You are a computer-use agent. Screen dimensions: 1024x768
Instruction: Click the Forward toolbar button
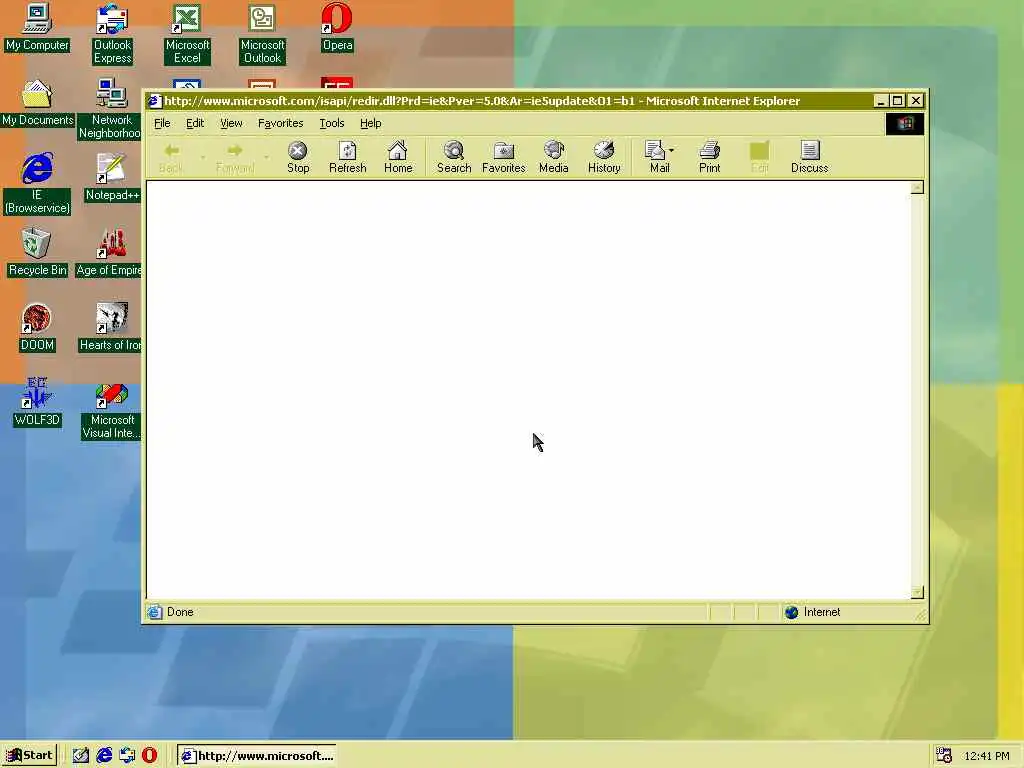(234, 157)
